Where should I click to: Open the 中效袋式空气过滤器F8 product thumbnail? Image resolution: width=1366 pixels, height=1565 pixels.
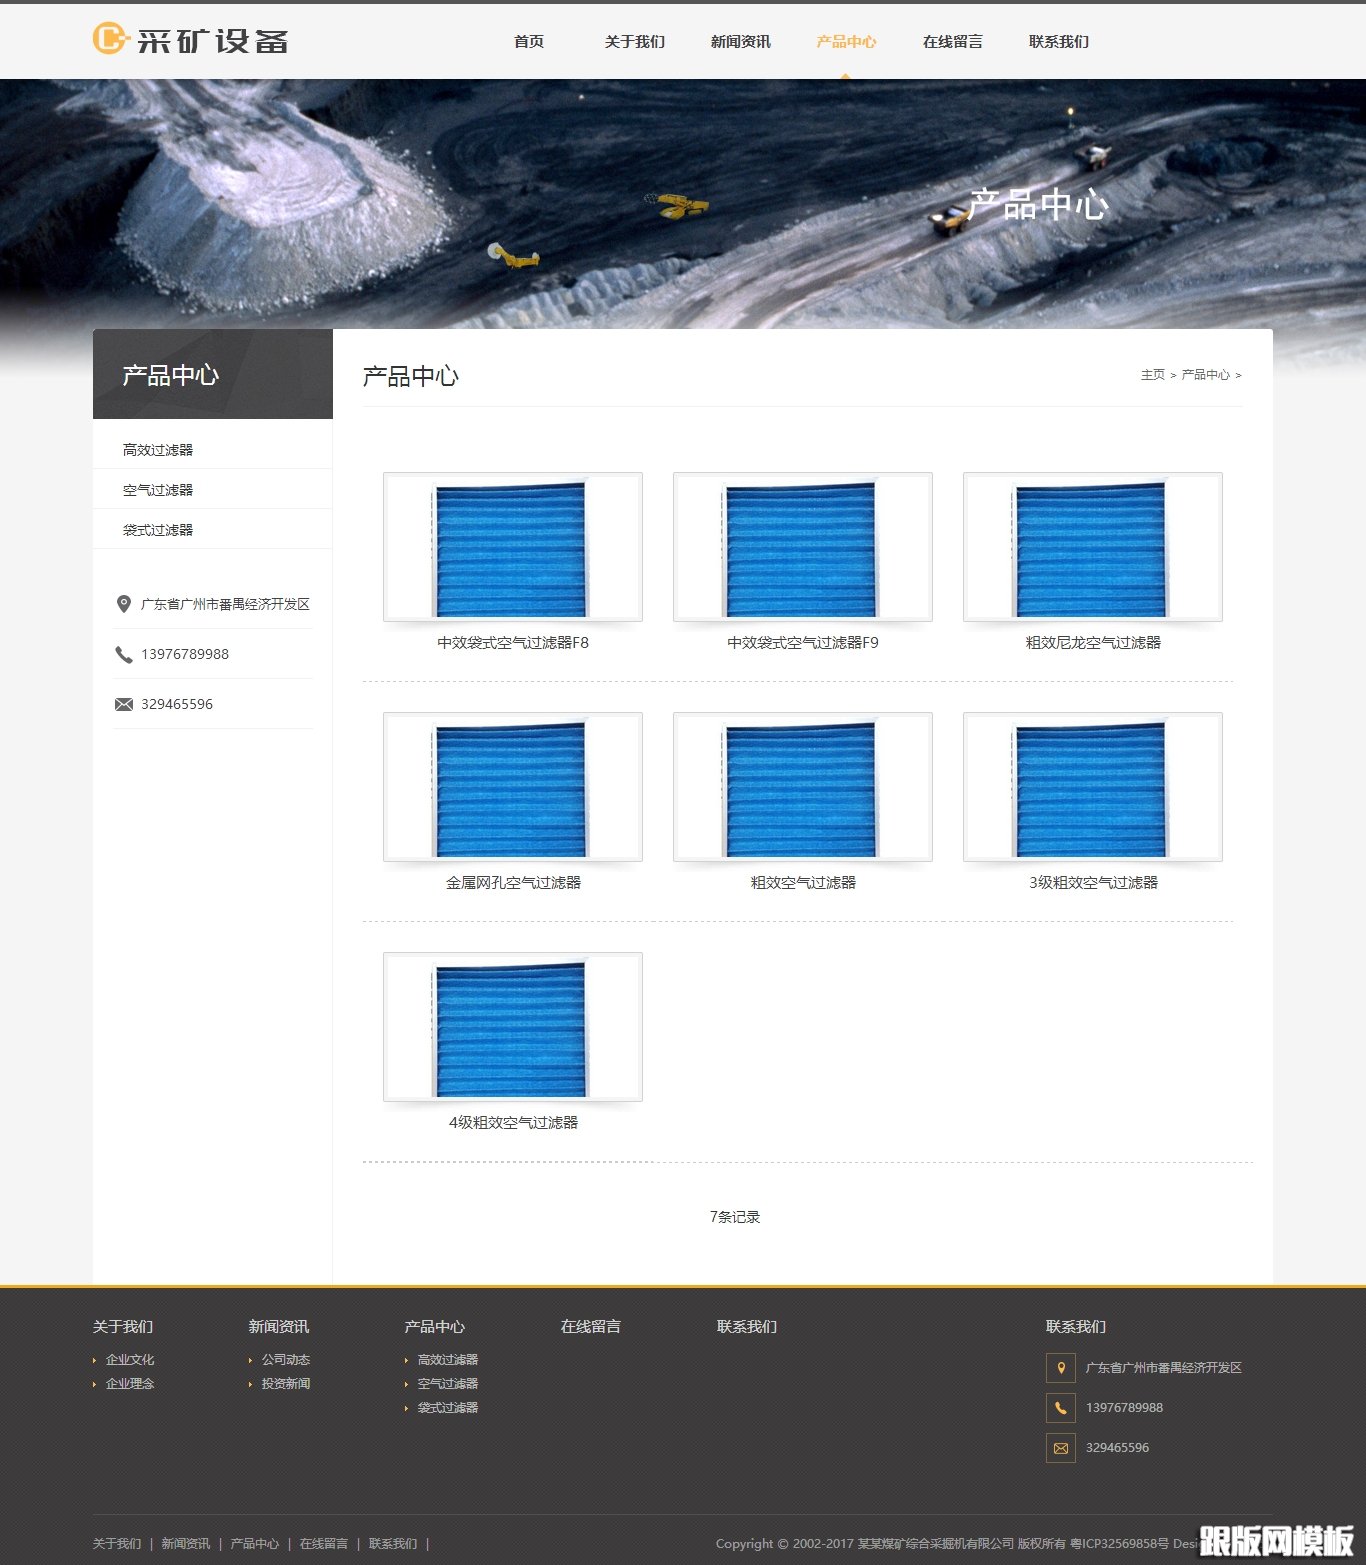tap(512, 547)
